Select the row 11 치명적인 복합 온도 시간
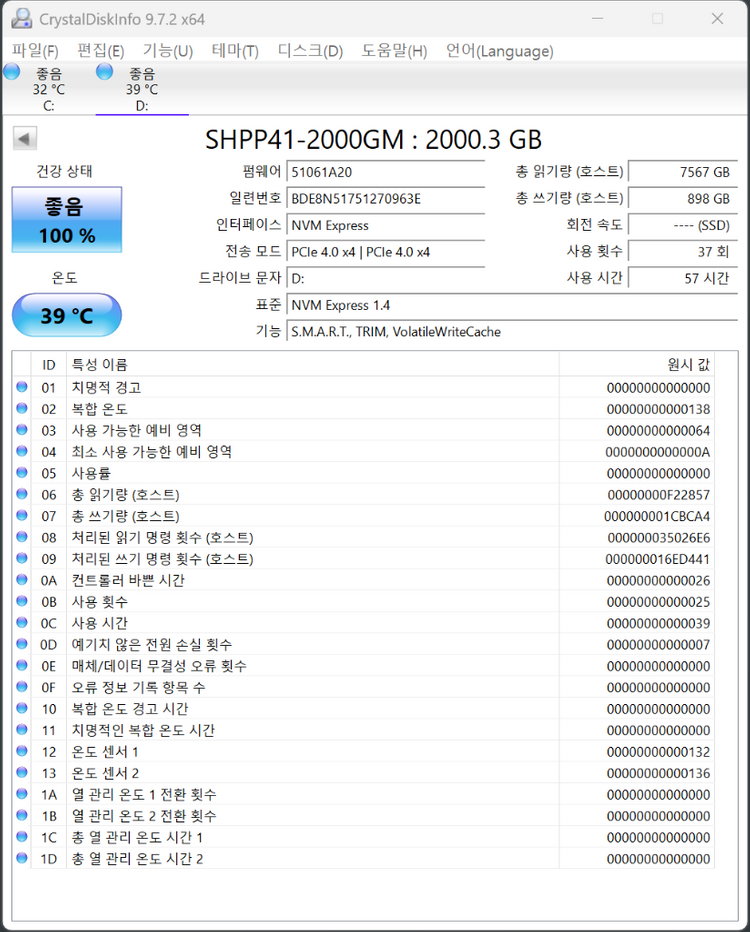This screenshot has width=750, height=932. pyautogui.click(x=363, y=730)
